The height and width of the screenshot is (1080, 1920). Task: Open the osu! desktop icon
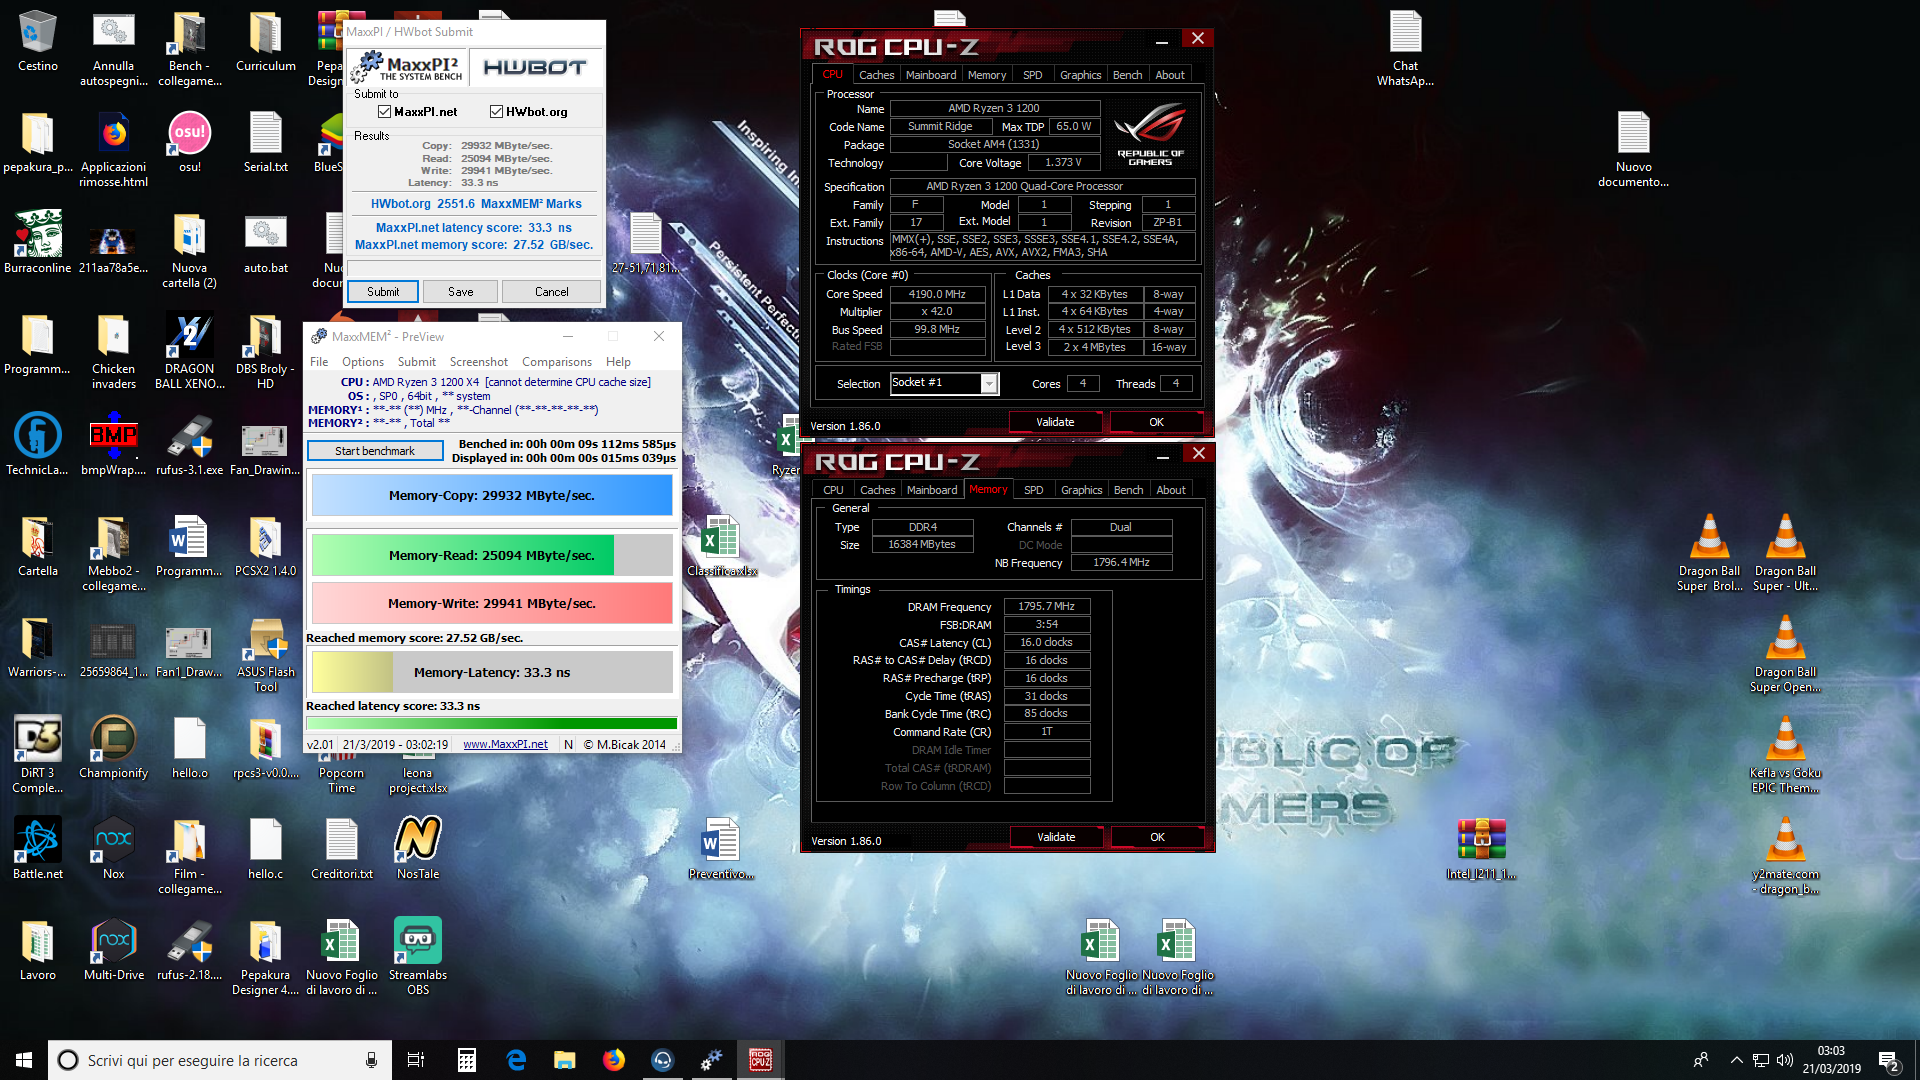coord(190,143)
